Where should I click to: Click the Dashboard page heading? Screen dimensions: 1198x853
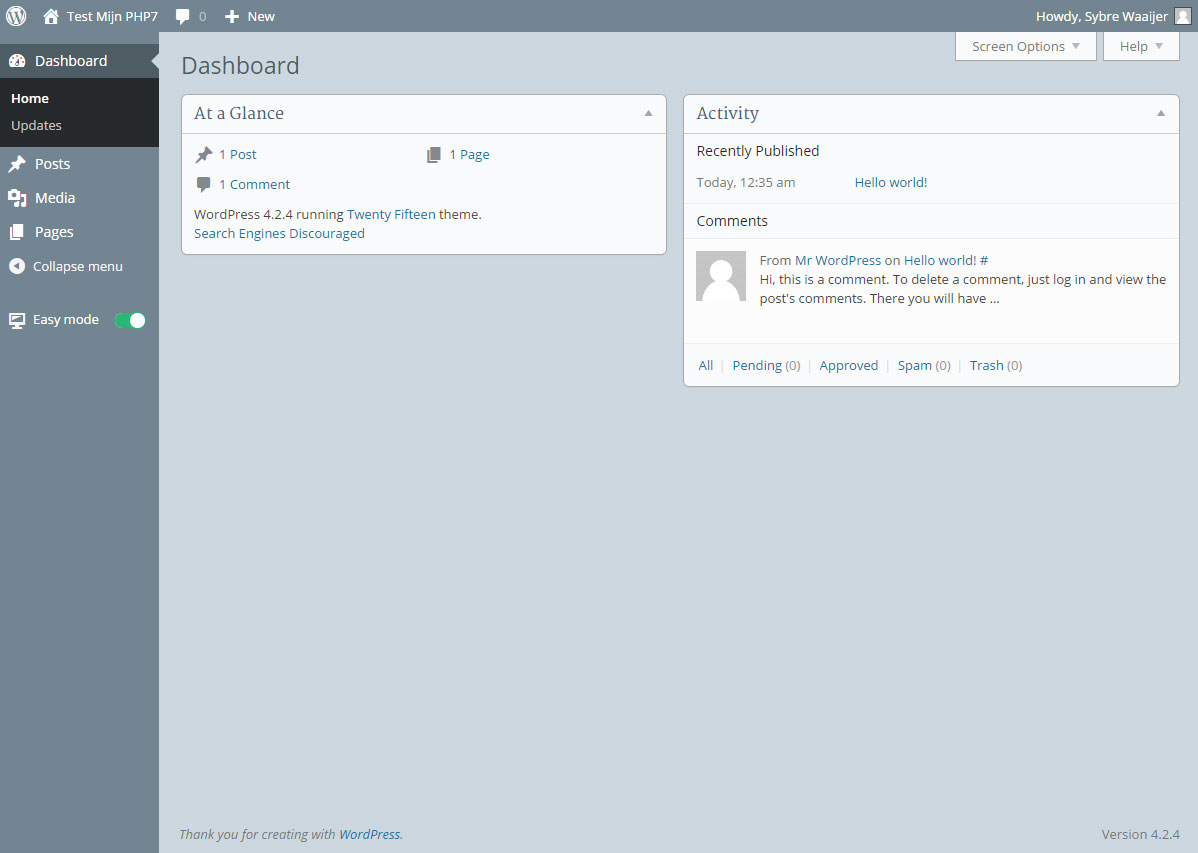click(x=240, y=66)
